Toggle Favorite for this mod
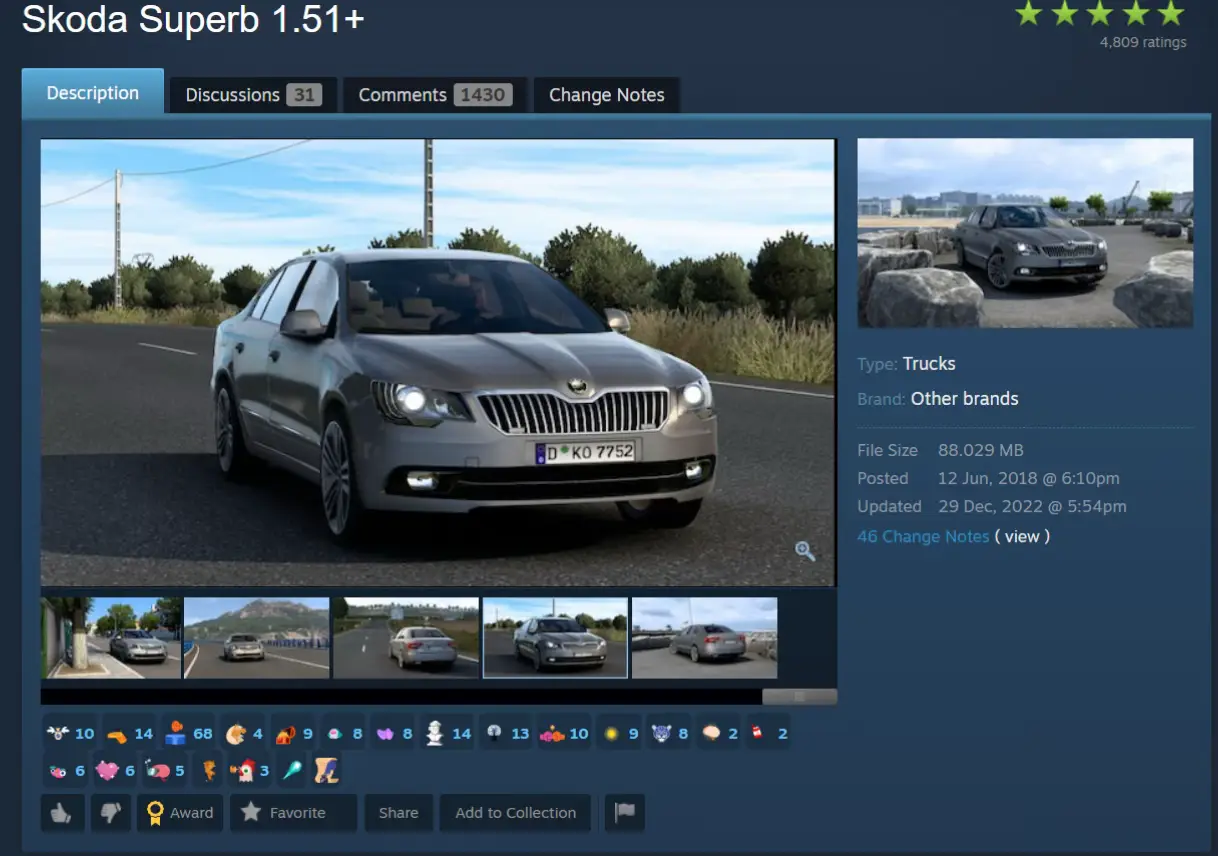This screenshot has height=856, width=1218. (x=293, y=813)
